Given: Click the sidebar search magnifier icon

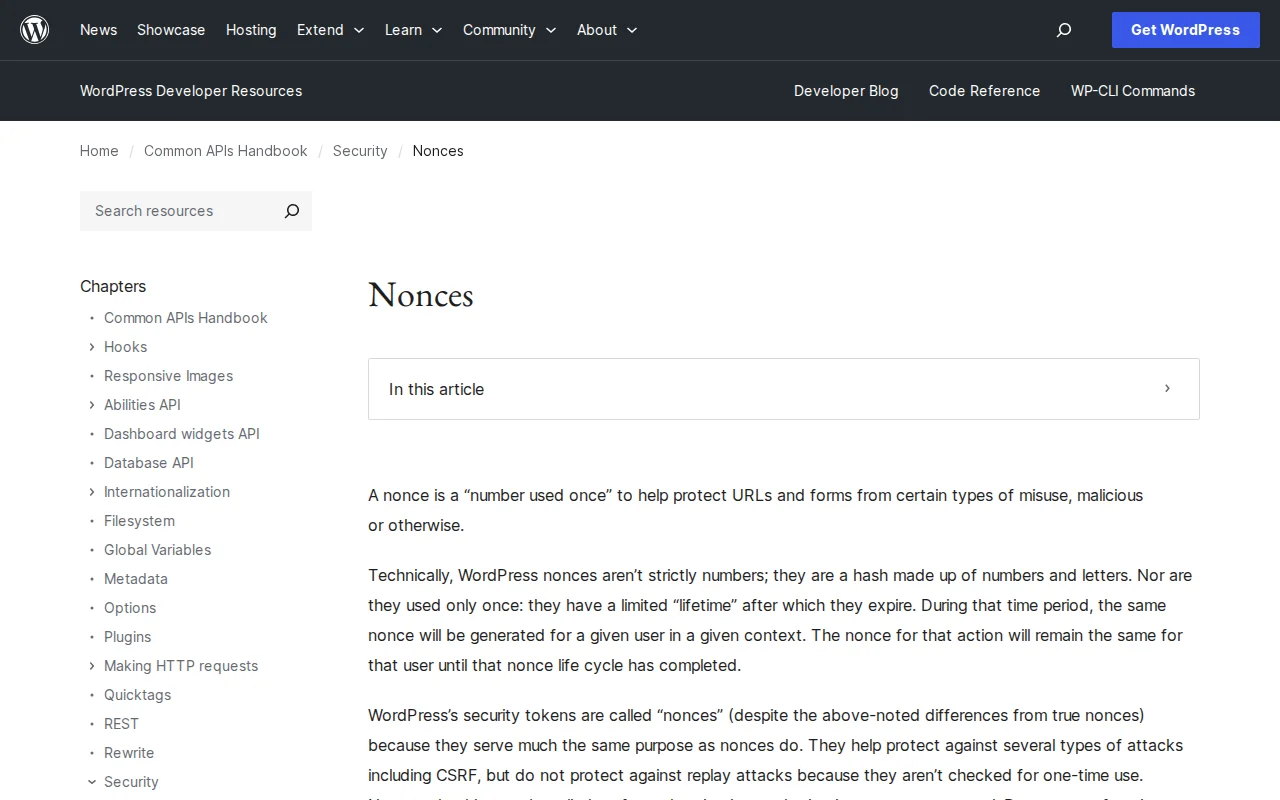Looking at the screenshot, I should click(291, 211).
